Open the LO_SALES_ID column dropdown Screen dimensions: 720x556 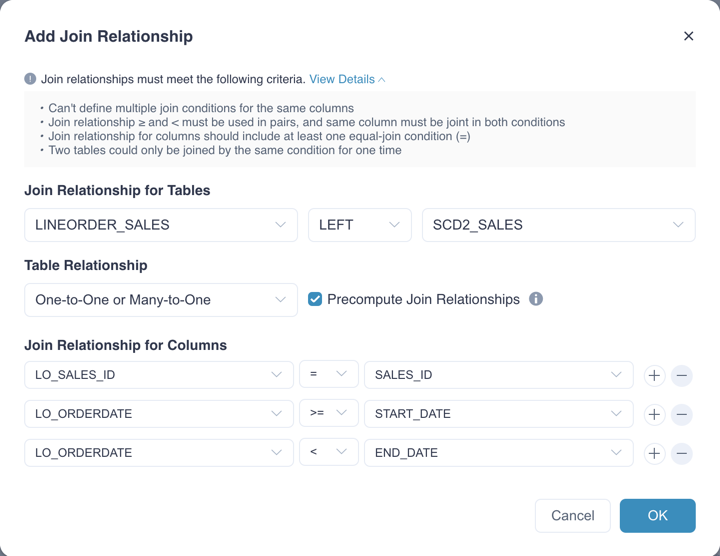pyautogui.click(x=158, y=375)
